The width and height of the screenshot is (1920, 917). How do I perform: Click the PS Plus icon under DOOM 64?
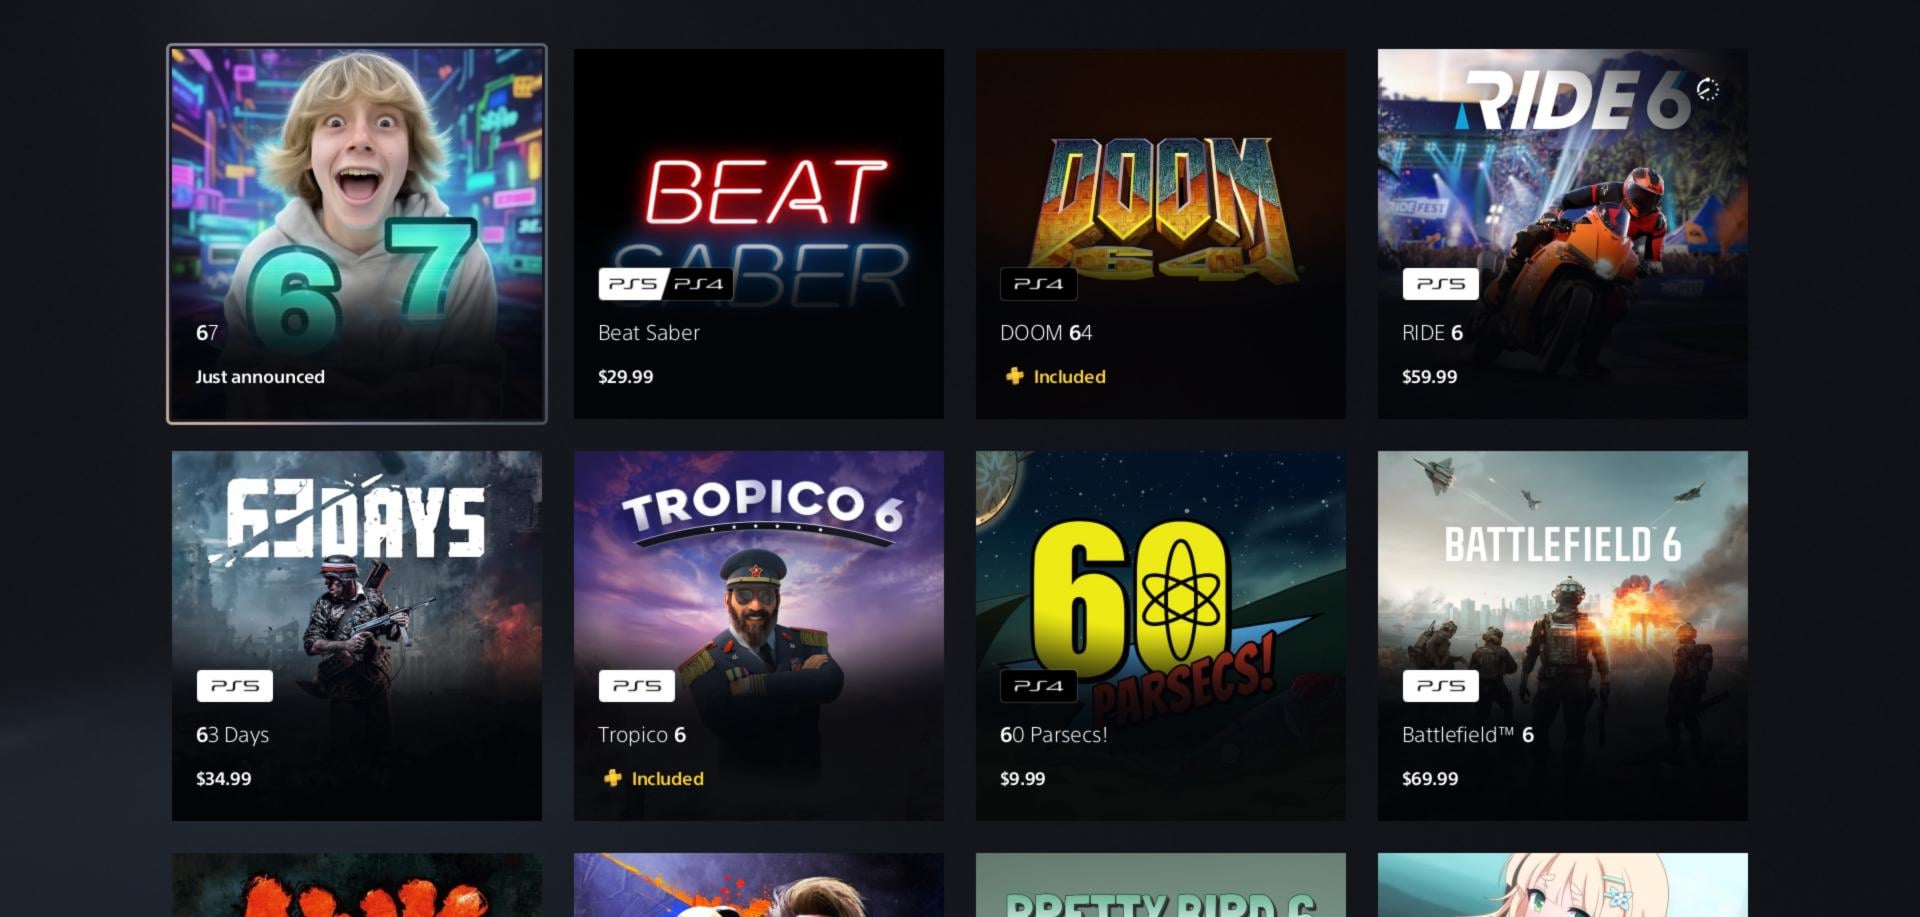pos(1014,376)
